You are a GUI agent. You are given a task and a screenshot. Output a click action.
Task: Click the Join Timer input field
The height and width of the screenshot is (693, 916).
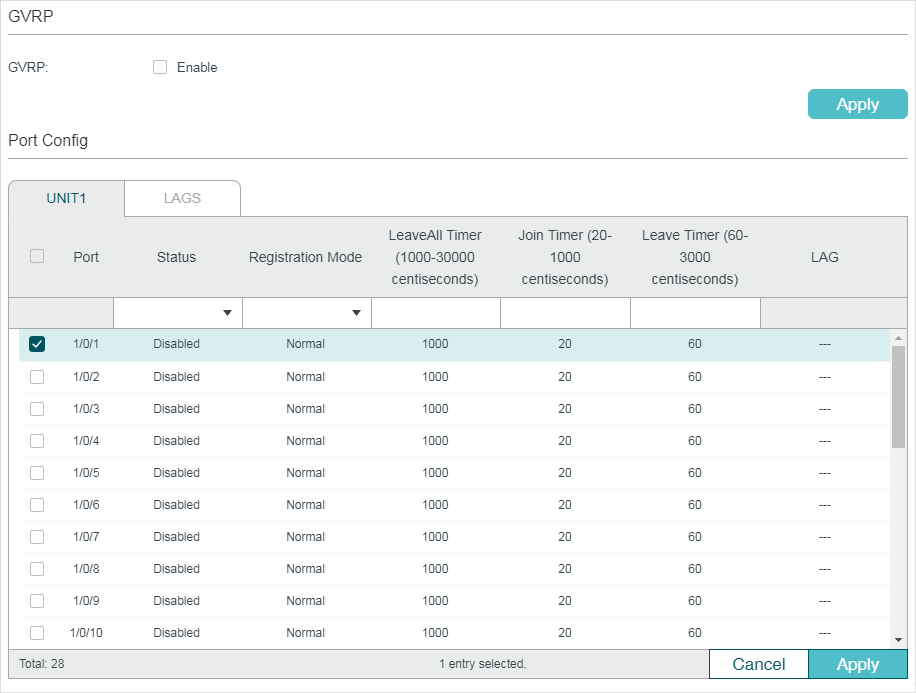point(565,313)
